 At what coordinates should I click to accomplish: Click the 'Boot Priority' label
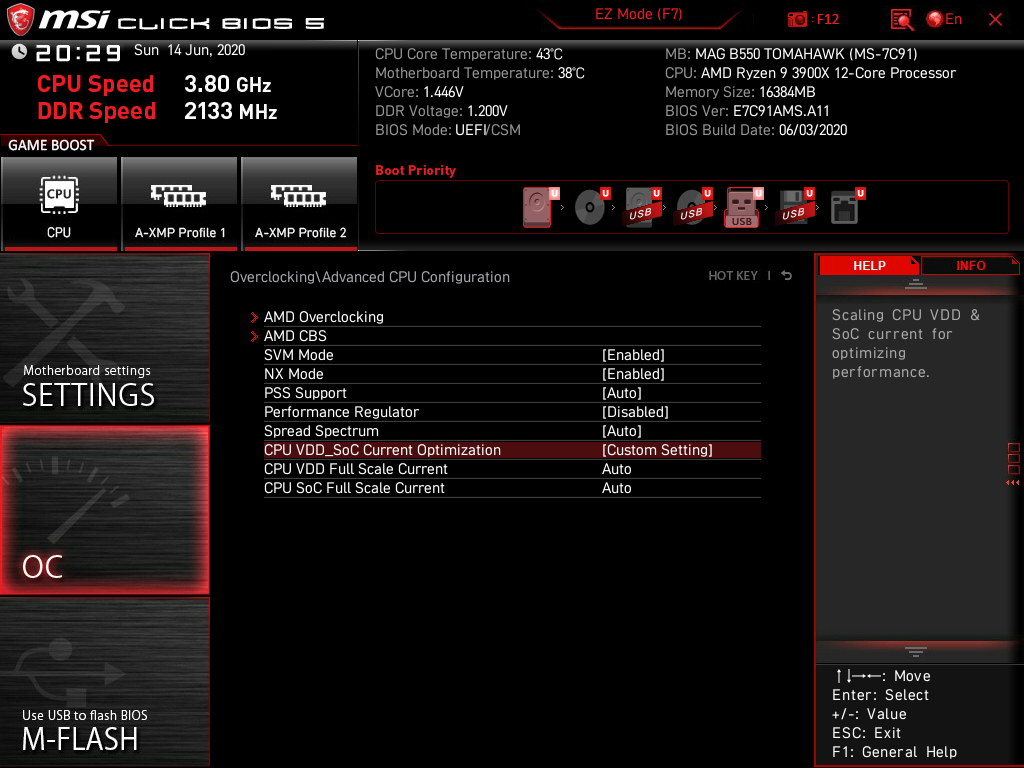[x=415, y=170]
